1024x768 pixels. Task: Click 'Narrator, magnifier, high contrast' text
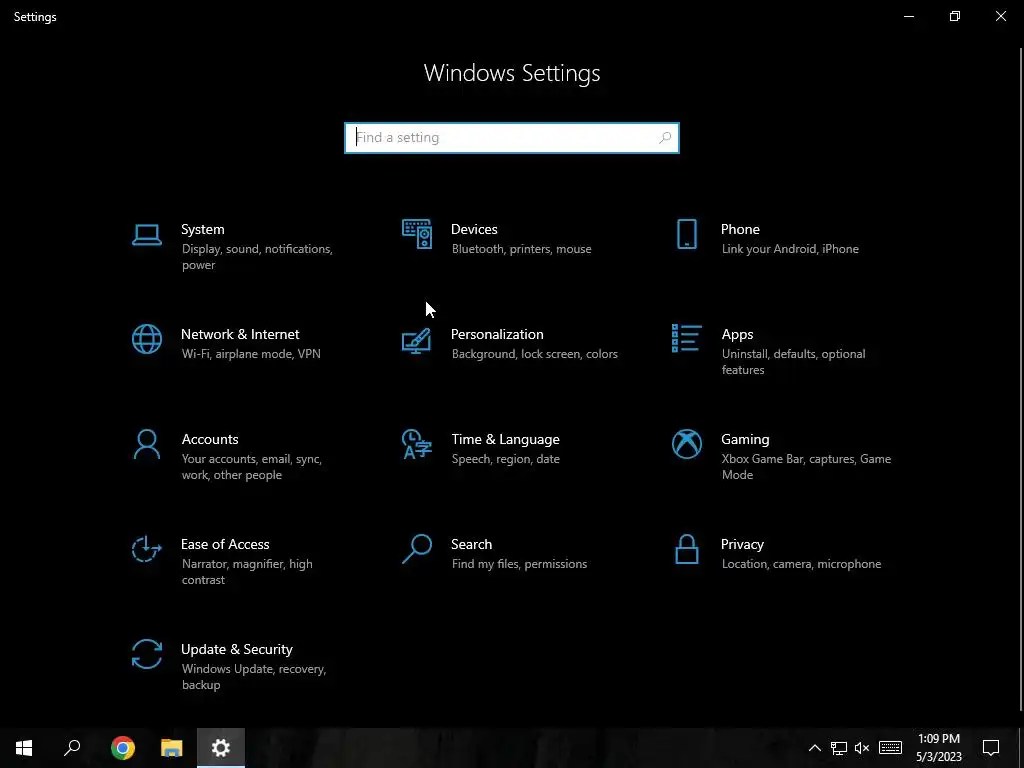click(247, 572)
